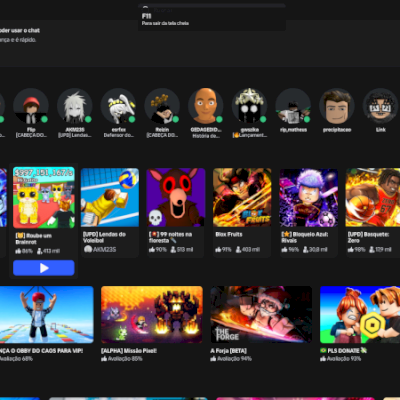Open Lendas do Voleibol game thumbnail
400x400 pixels.
click(110, 198)
